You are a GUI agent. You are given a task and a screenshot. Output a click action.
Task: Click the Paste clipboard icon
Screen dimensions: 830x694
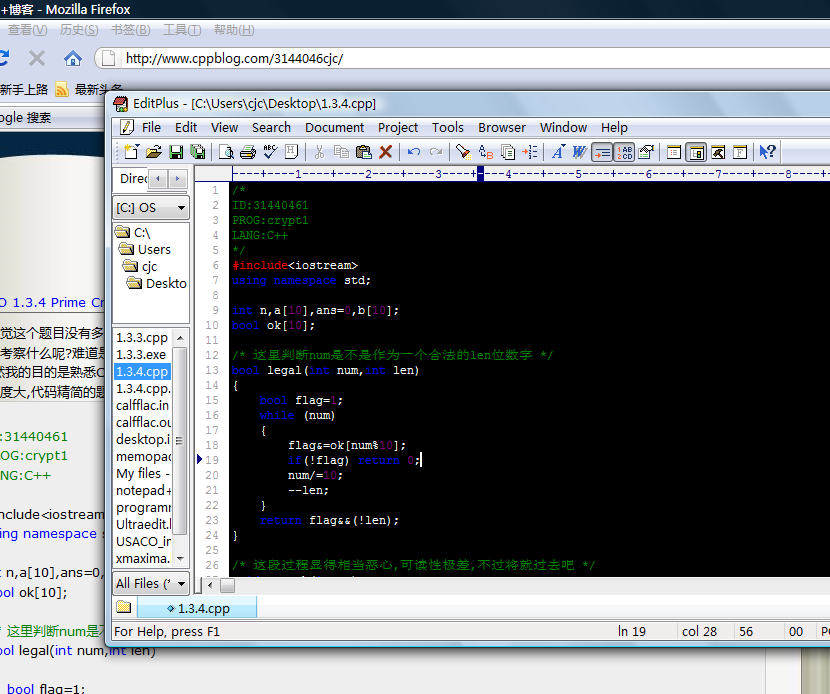[363, 152]
